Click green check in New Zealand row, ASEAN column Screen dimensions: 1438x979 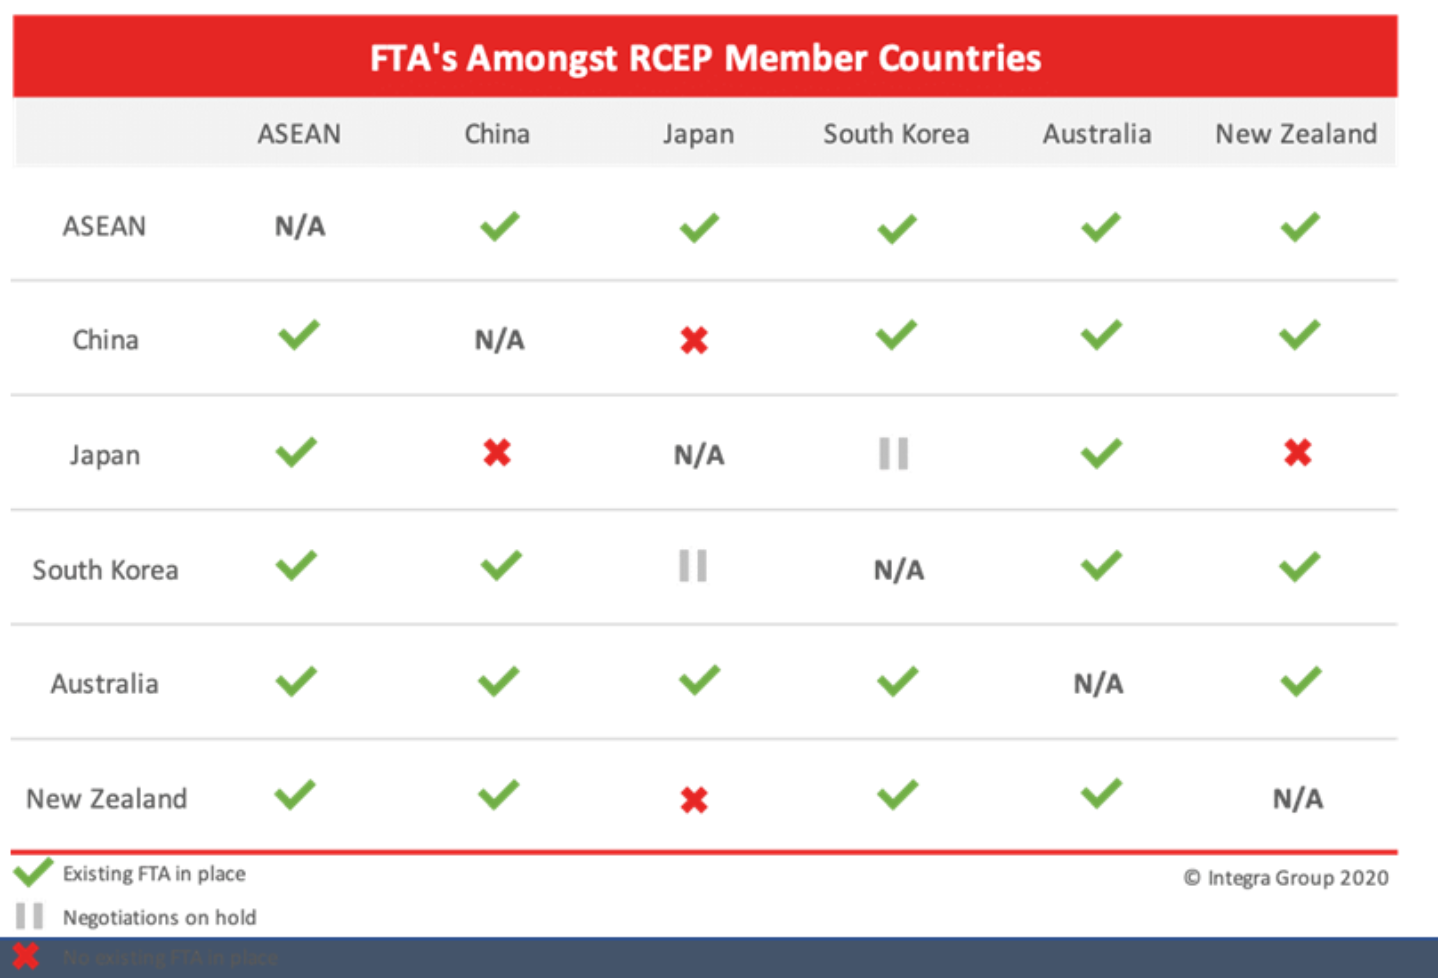(x=296, y=796)
